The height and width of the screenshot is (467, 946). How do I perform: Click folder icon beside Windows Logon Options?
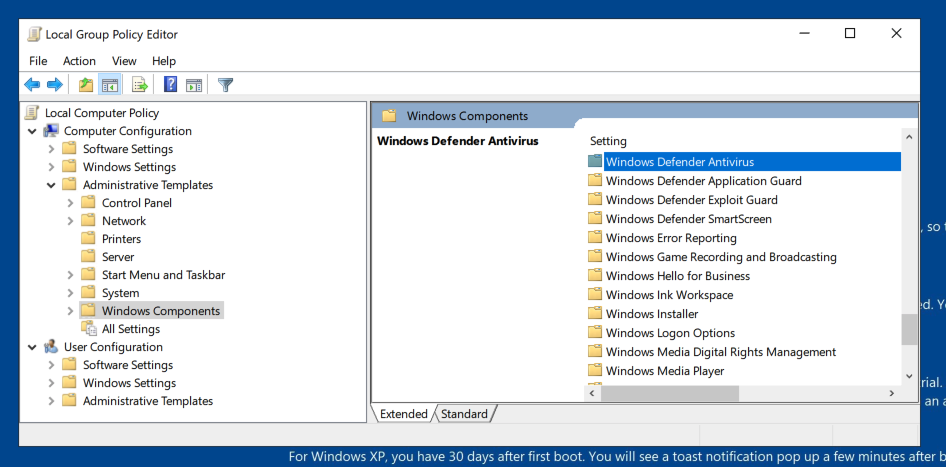pos(595,332)
